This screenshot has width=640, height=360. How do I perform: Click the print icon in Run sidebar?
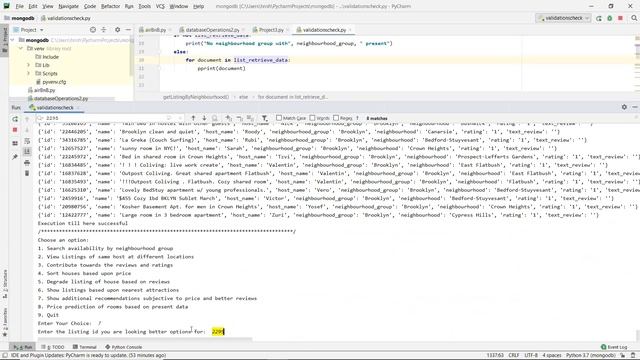27,163
